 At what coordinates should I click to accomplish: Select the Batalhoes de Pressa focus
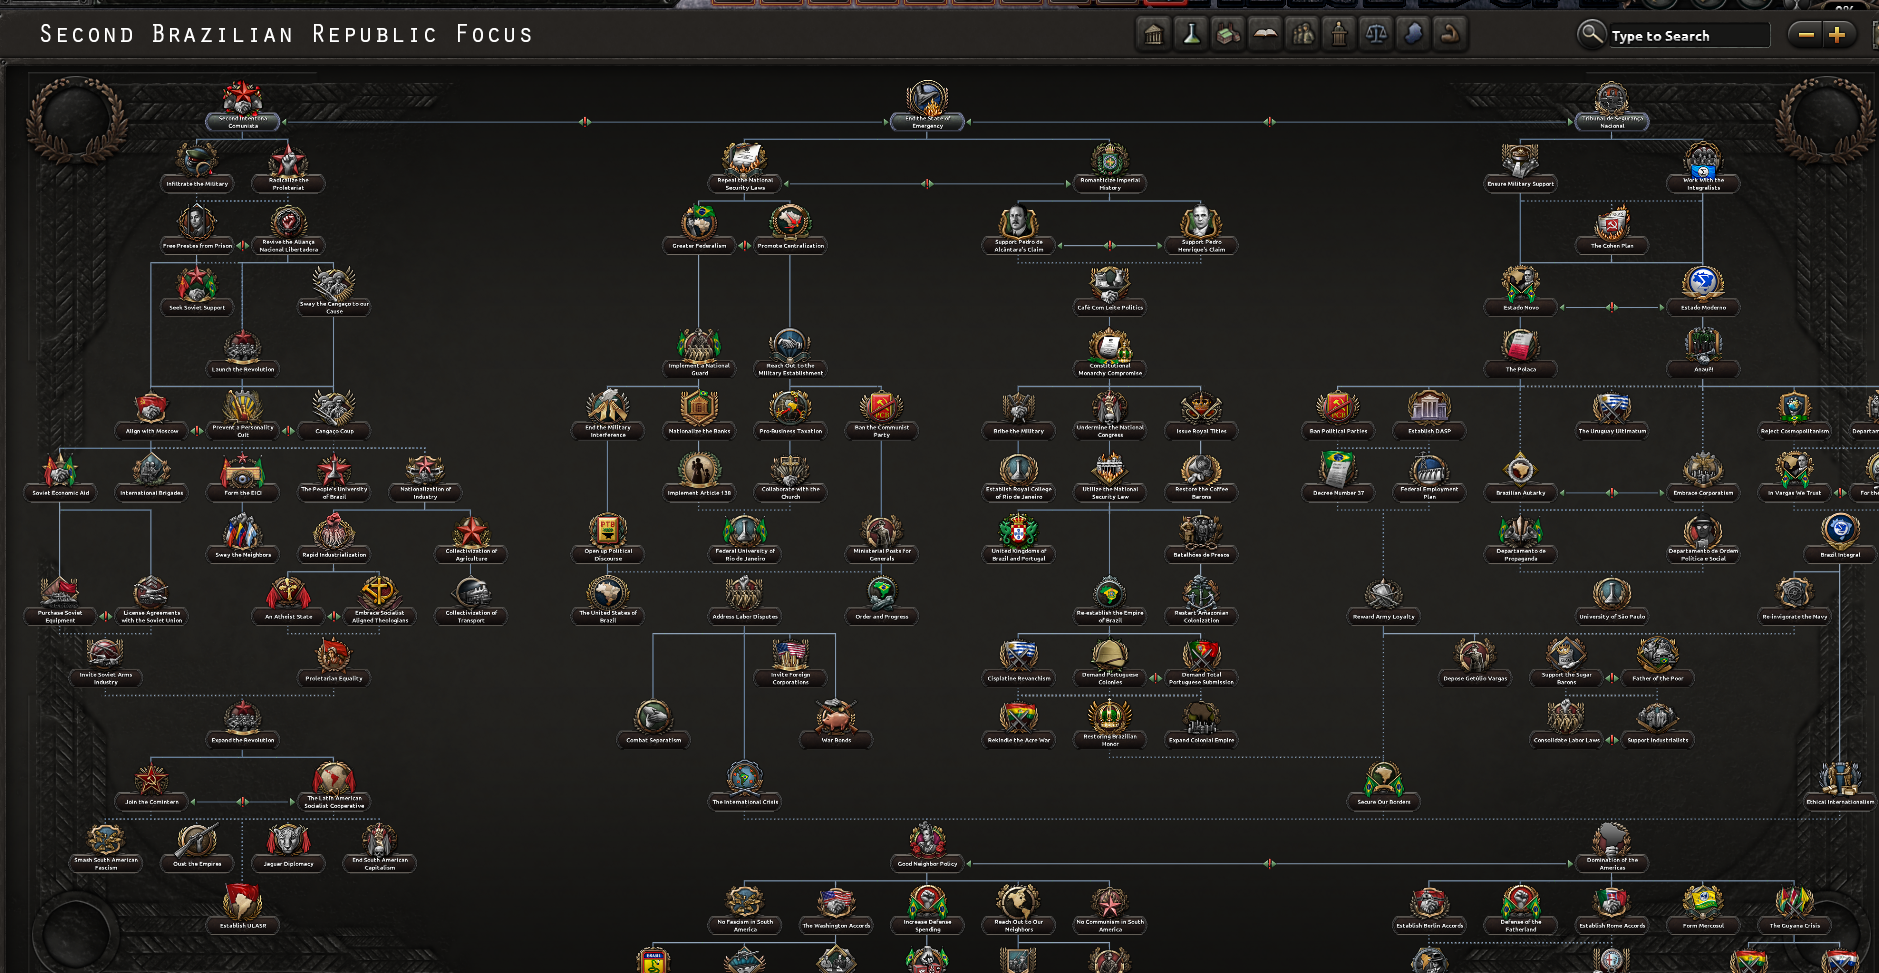pos(1201,538)
